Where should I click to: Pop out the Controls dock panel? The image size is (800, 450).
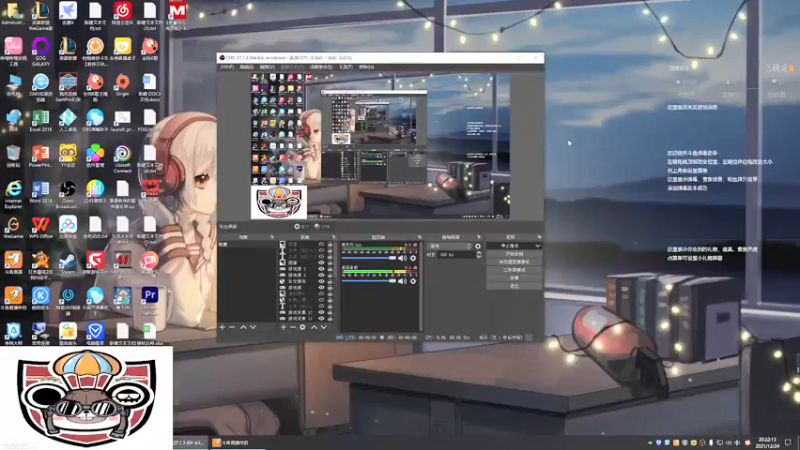(539, 237)
